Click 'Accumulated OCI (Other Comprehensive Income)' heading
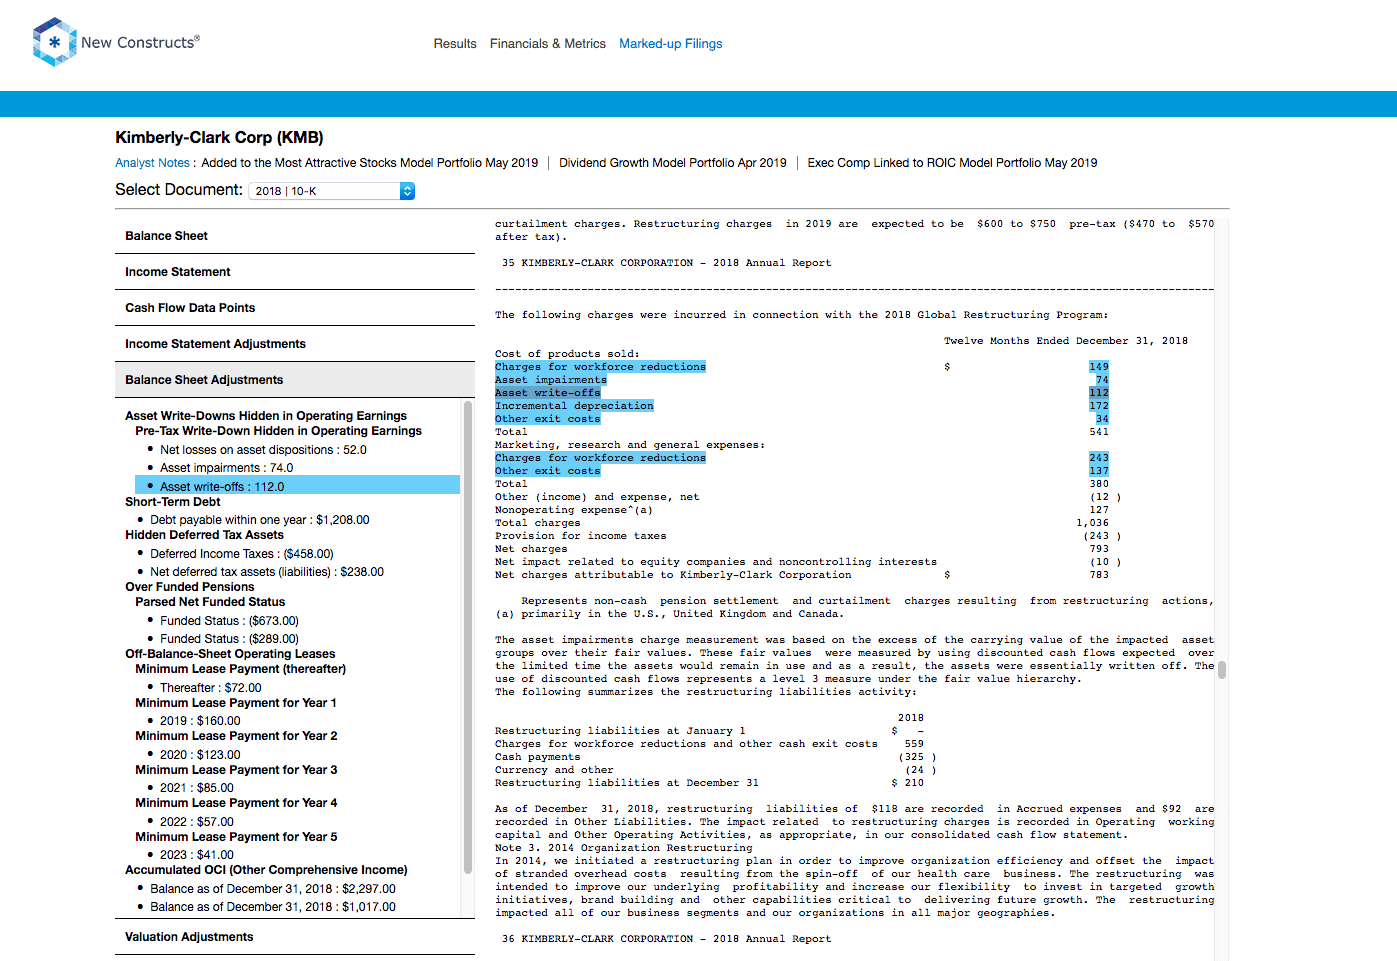The width and height of the screenshot is (1397, 961). click(x=266, y=870)
